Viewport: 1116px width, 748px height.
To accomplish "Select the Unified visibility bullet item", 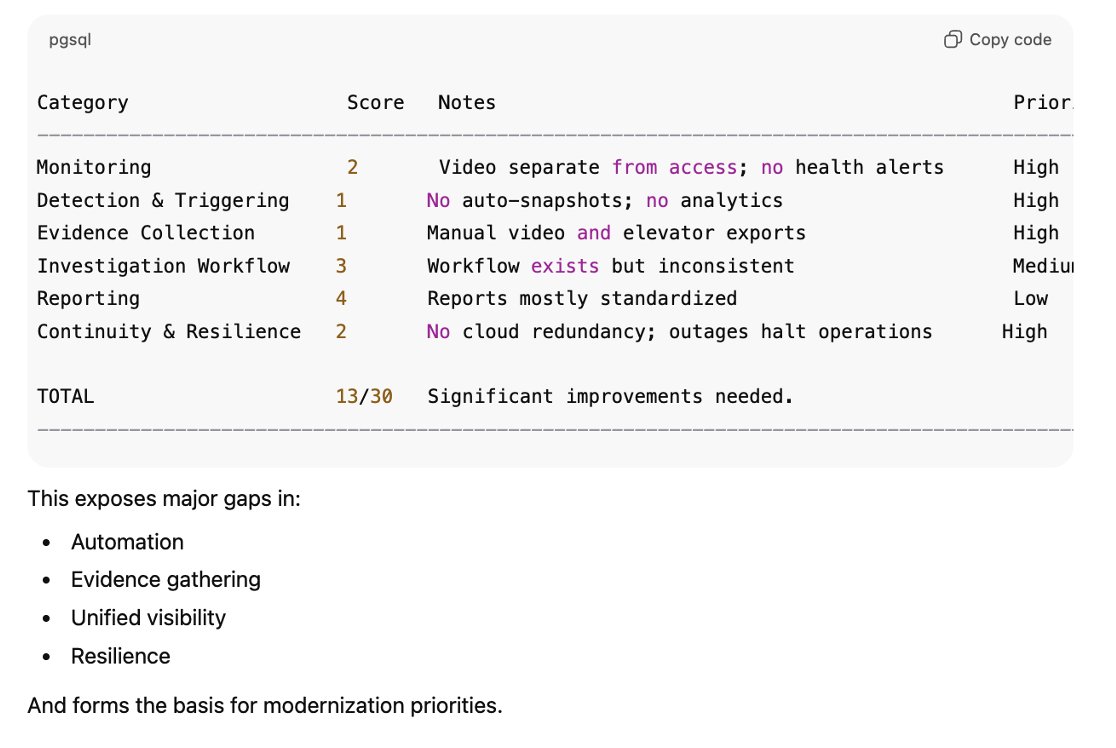I will coord(148,618).
